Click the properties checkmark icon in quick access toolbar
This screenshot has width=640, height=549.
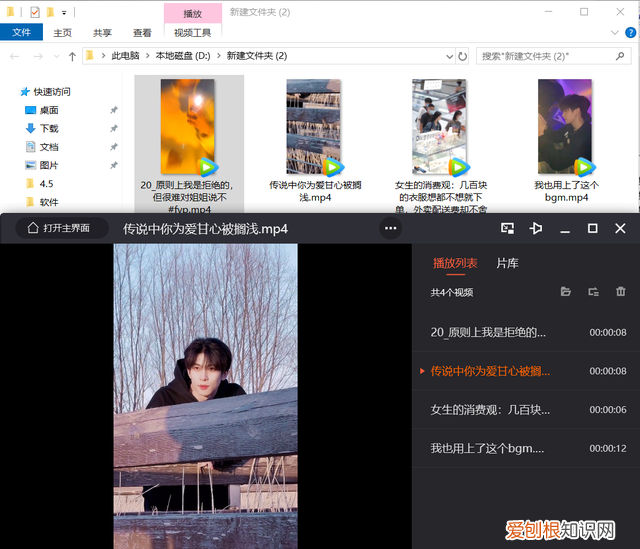tap(35, 13)
